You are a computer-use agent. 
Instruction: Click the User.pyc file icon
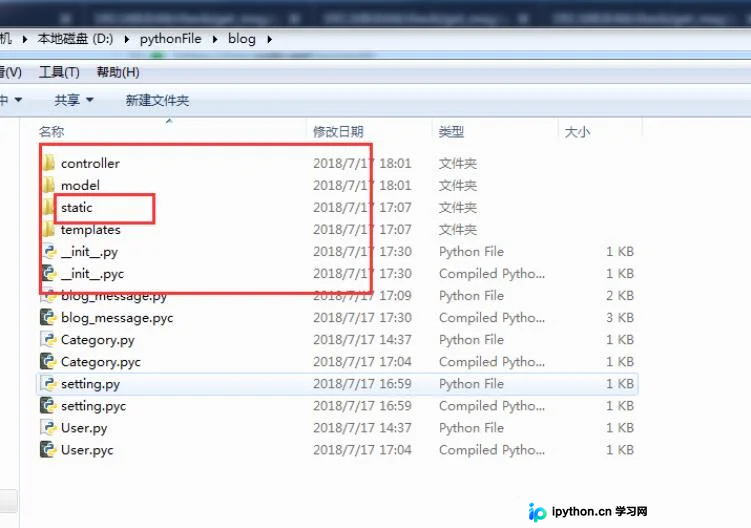49,450
